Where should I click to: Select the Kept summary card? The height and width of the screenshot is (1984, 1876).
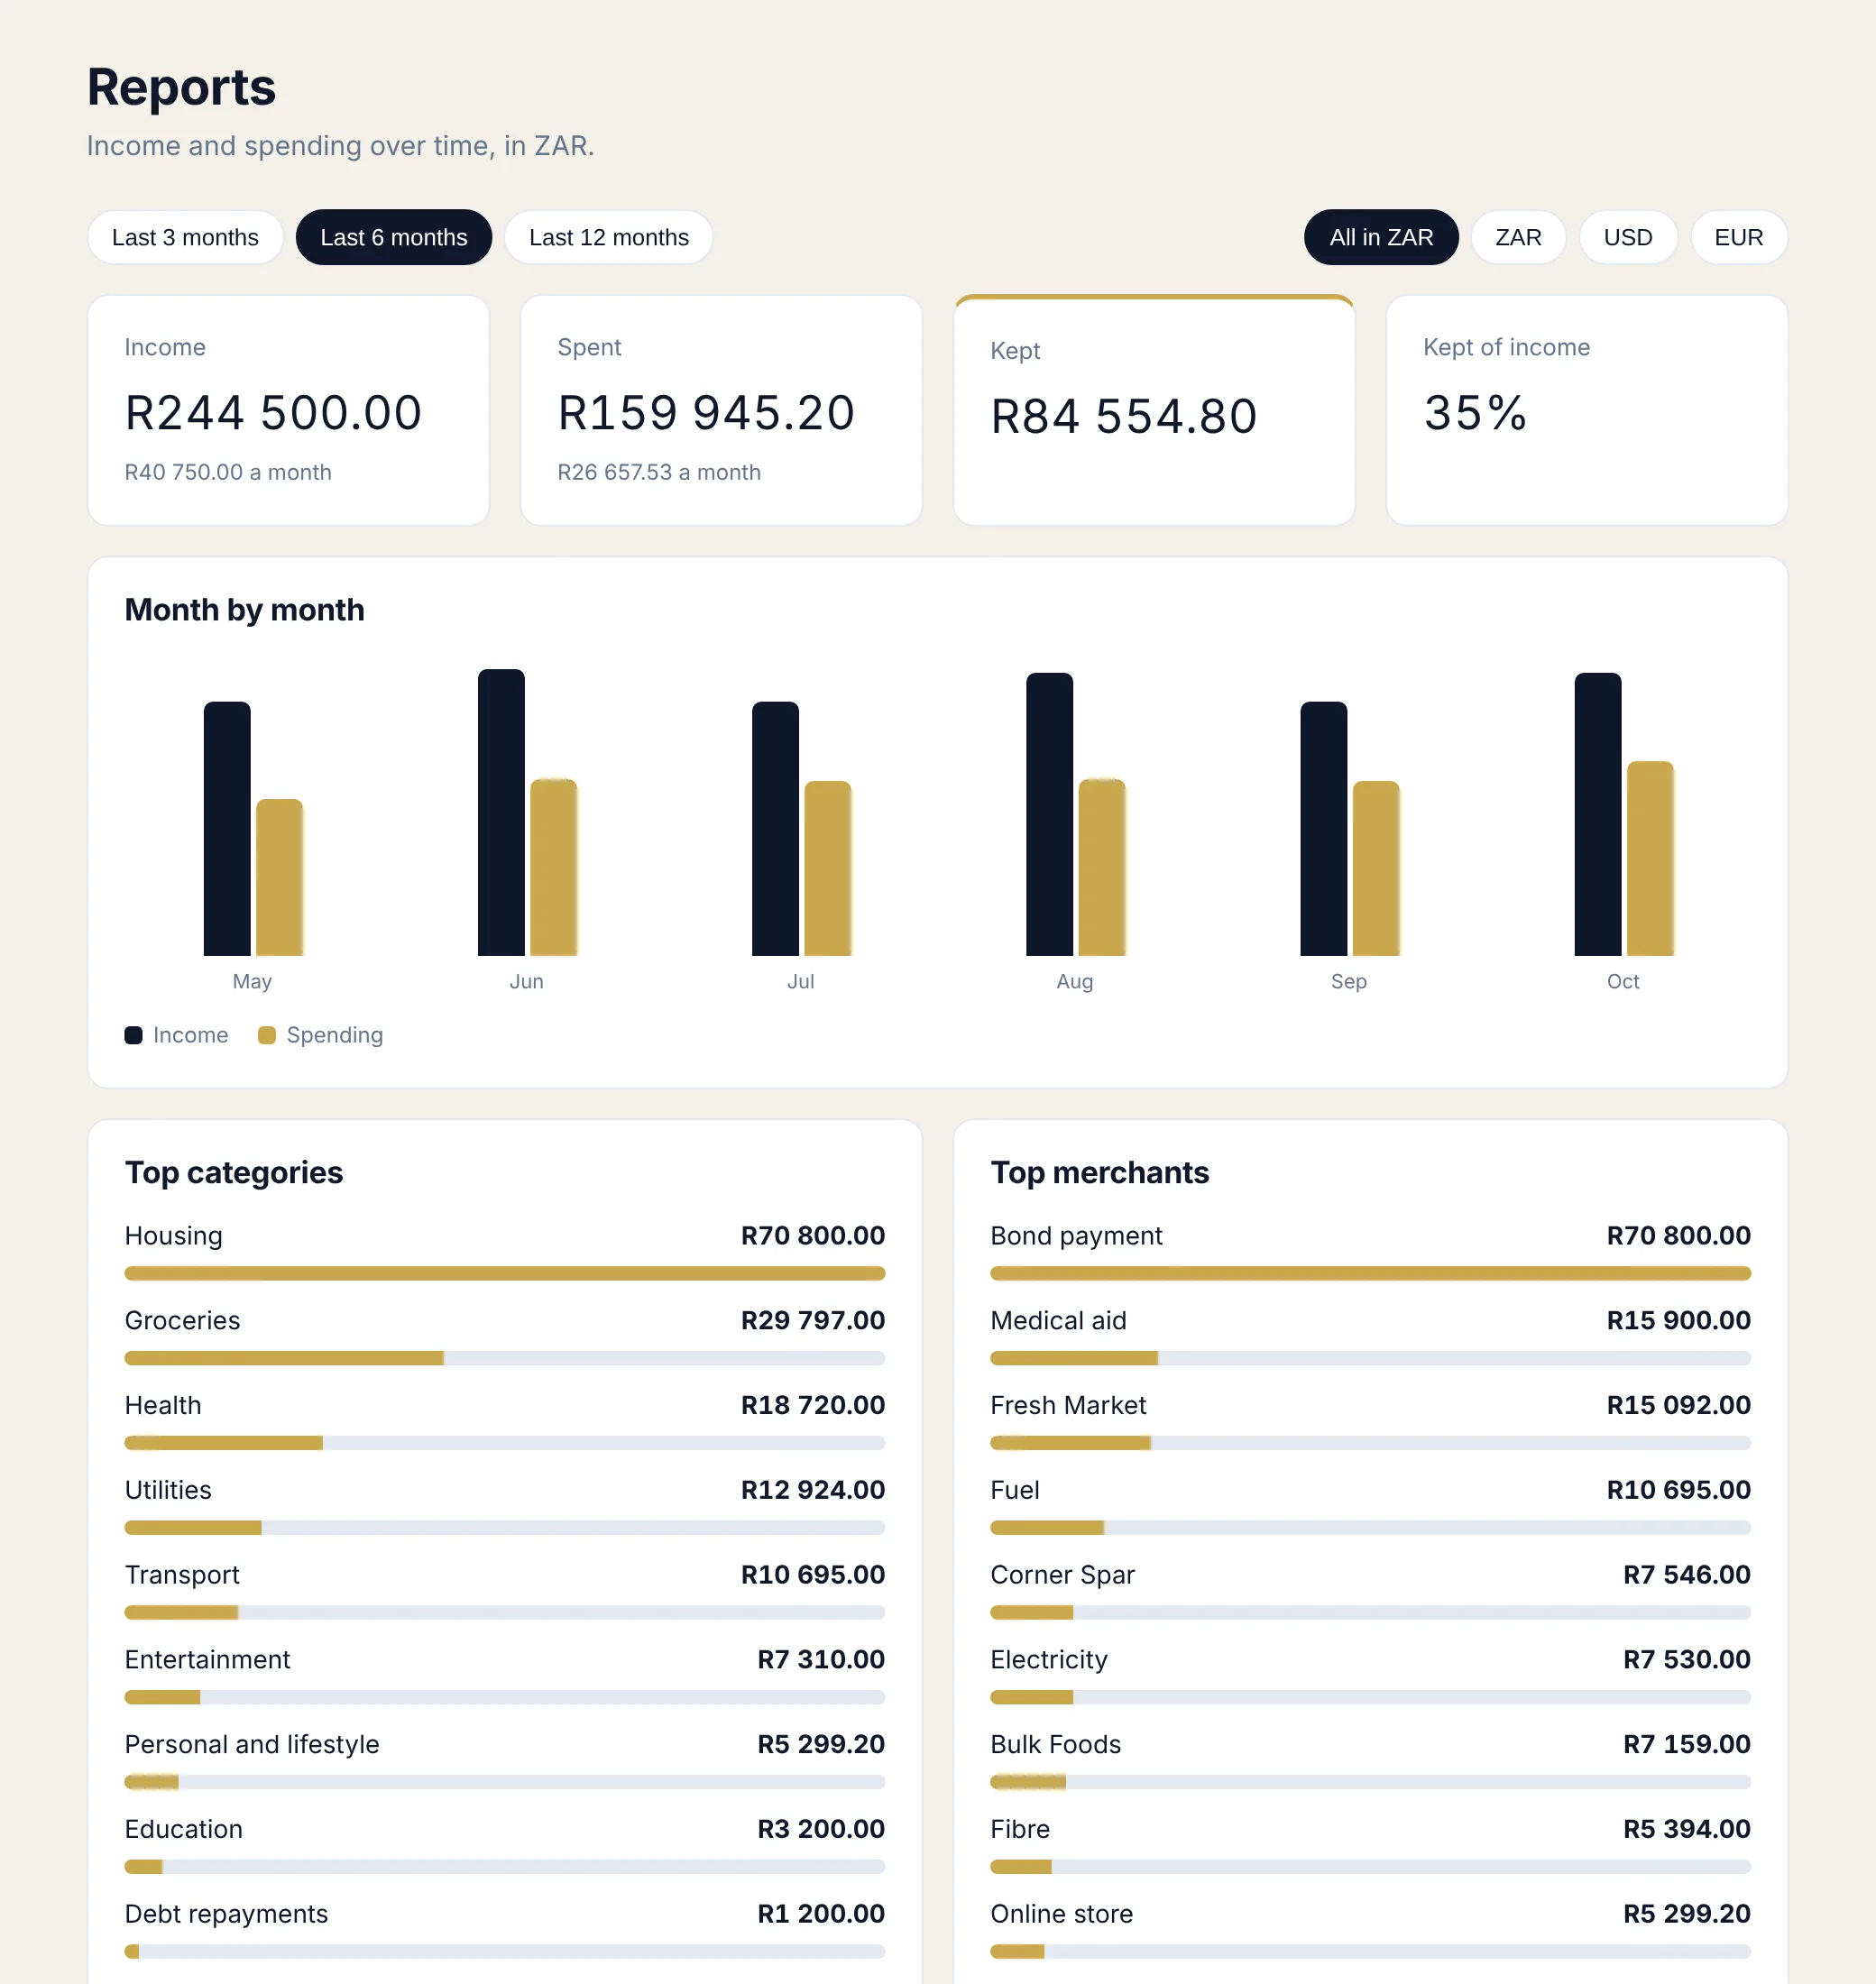[x=1154, y=410]
